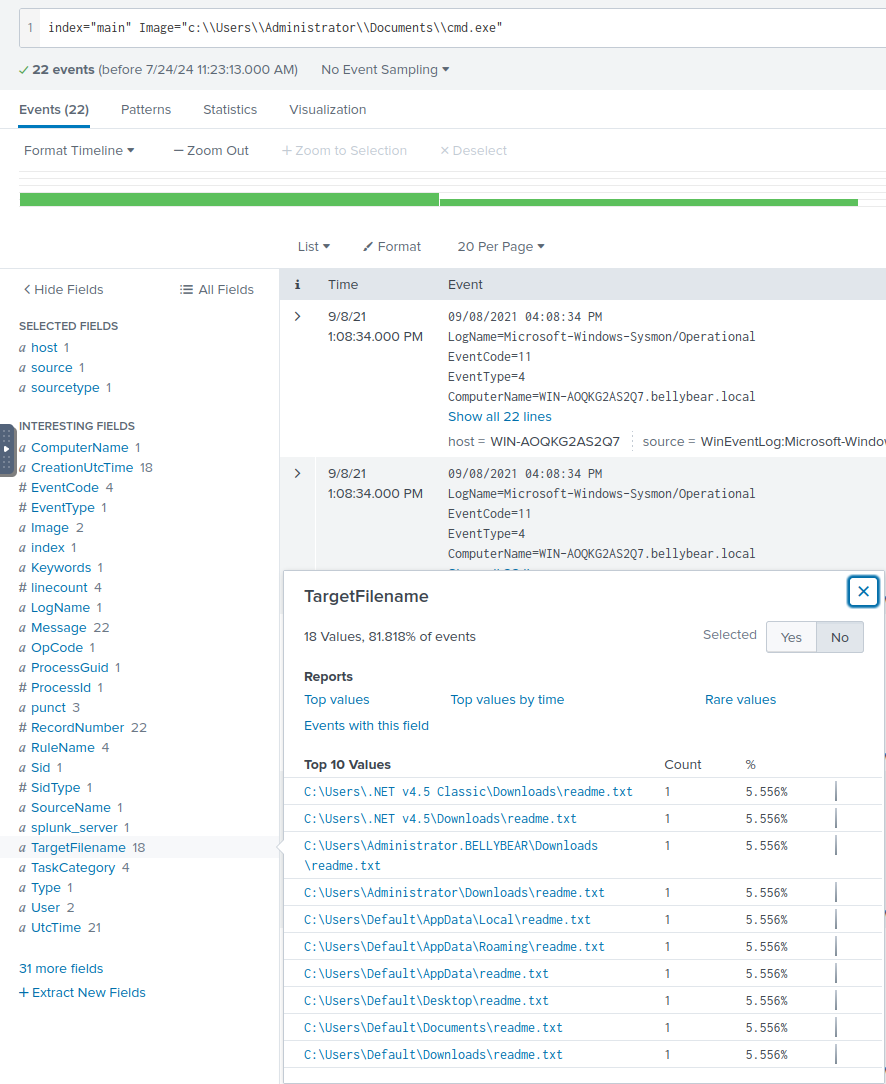Close the TargetFilename field popup

coord(863,592)
